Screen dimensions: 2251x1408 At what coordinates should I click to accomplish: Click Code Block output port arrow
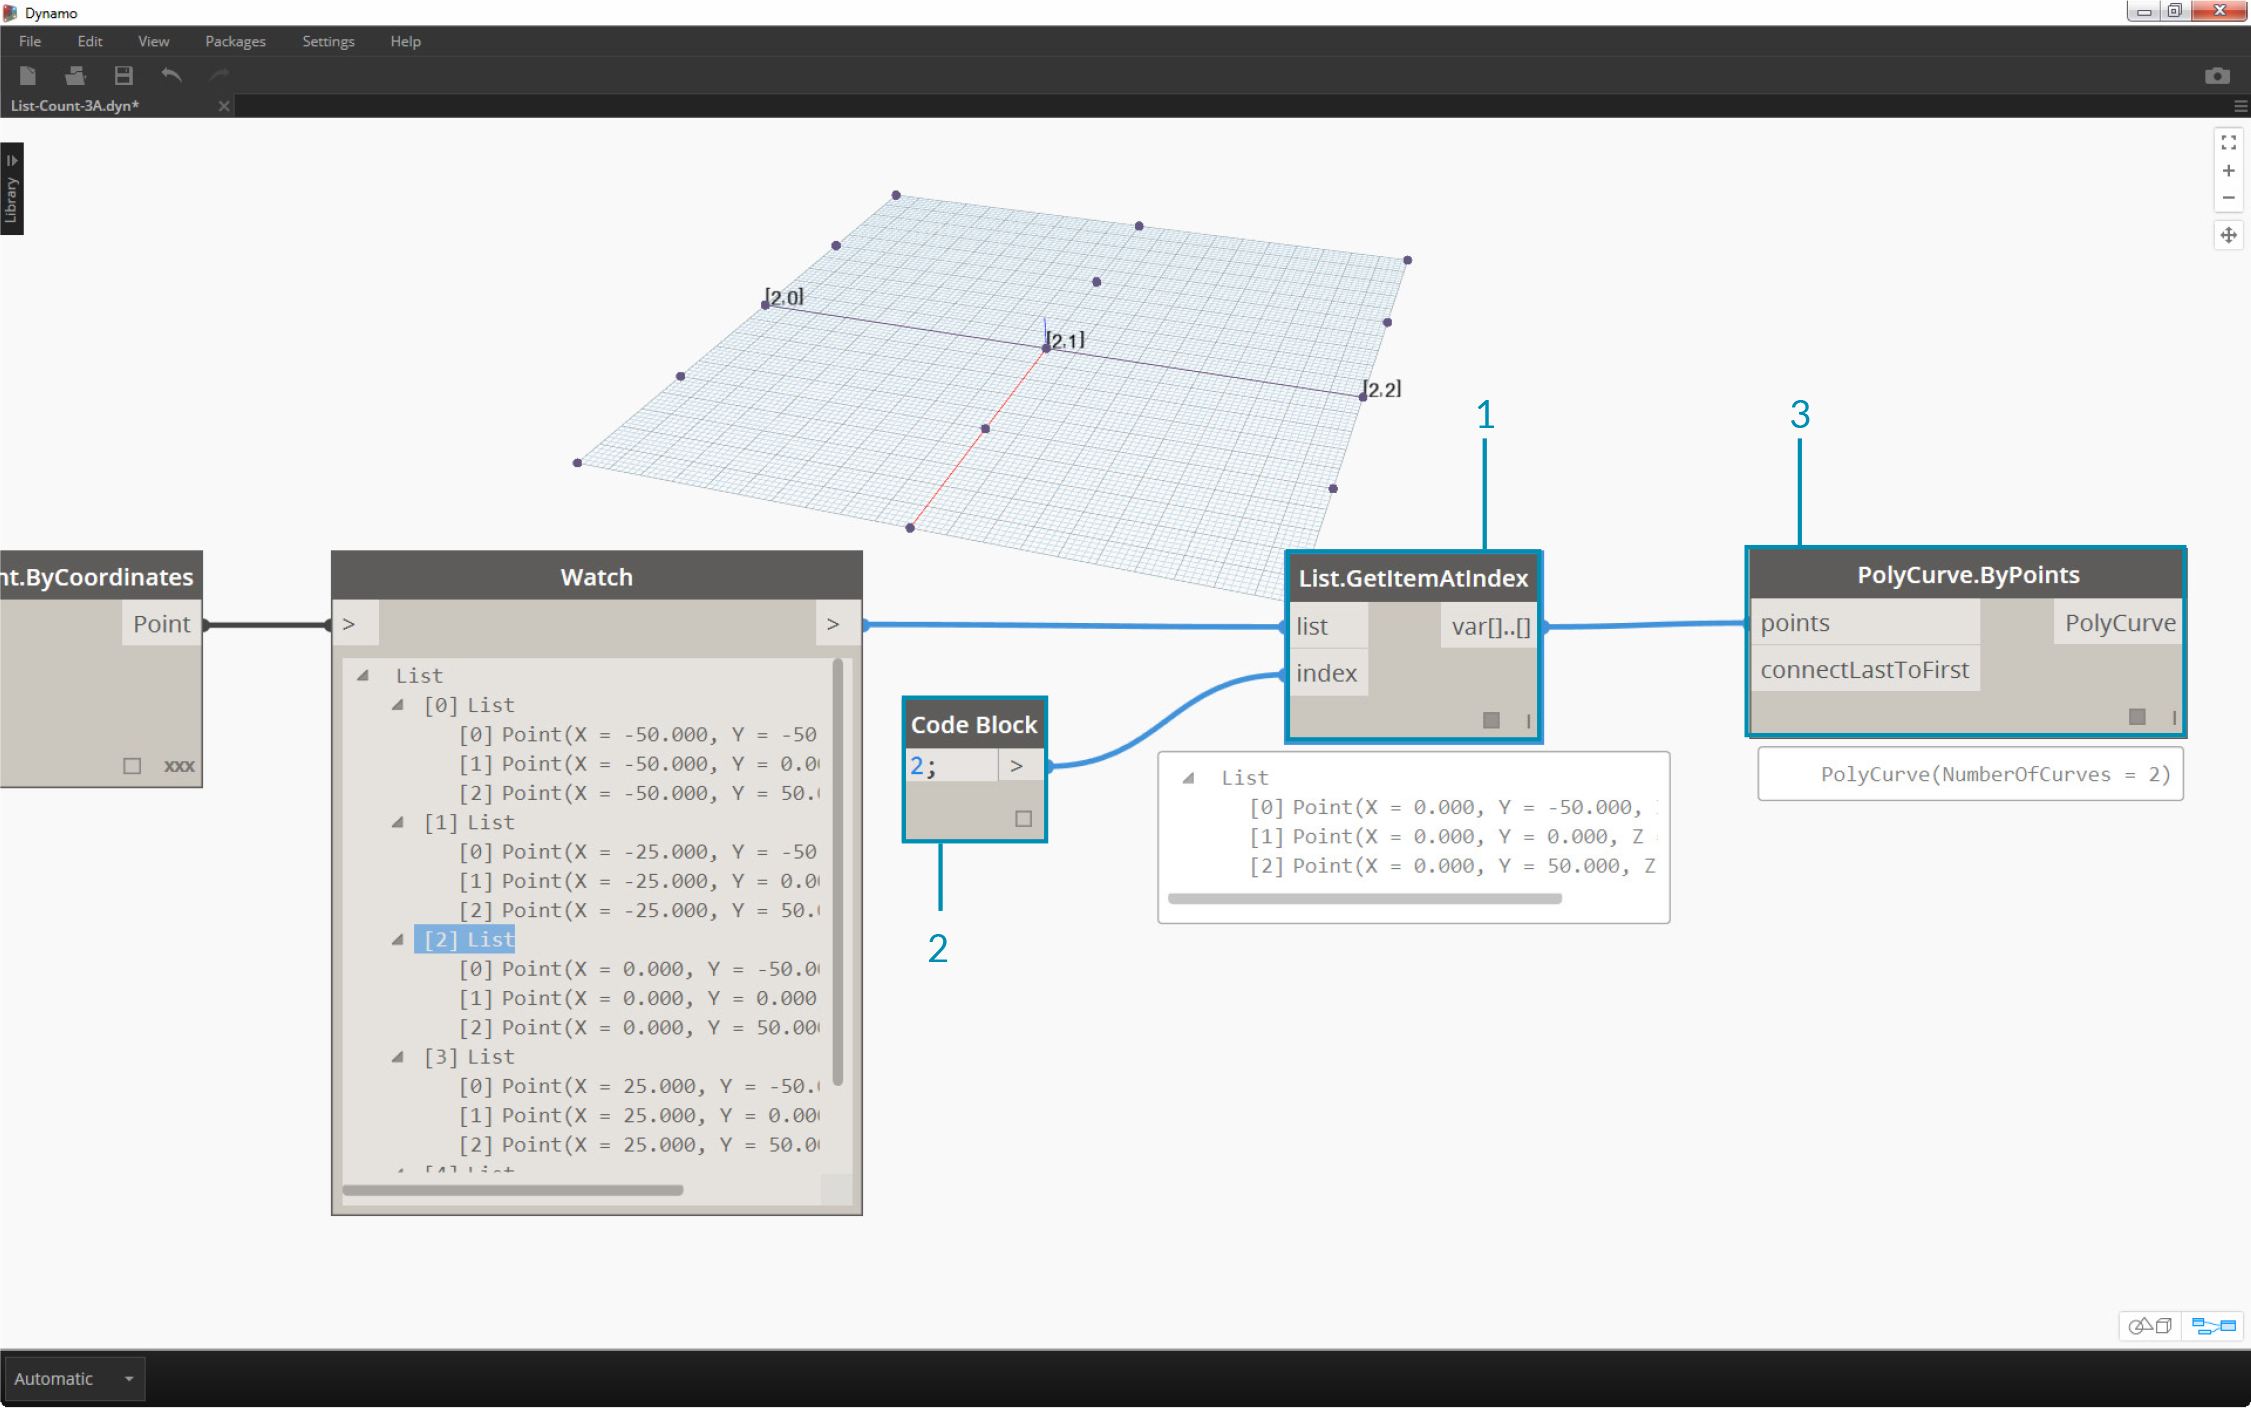point(1020,766)
